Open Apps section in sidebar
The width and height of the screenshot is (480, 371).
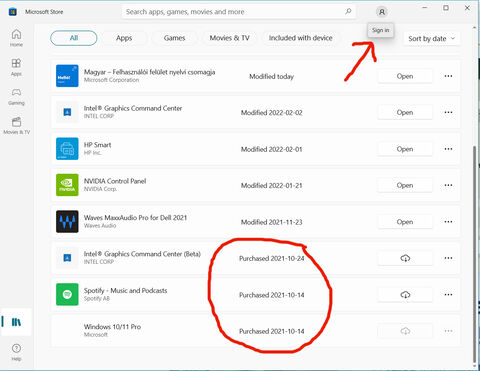16,67
